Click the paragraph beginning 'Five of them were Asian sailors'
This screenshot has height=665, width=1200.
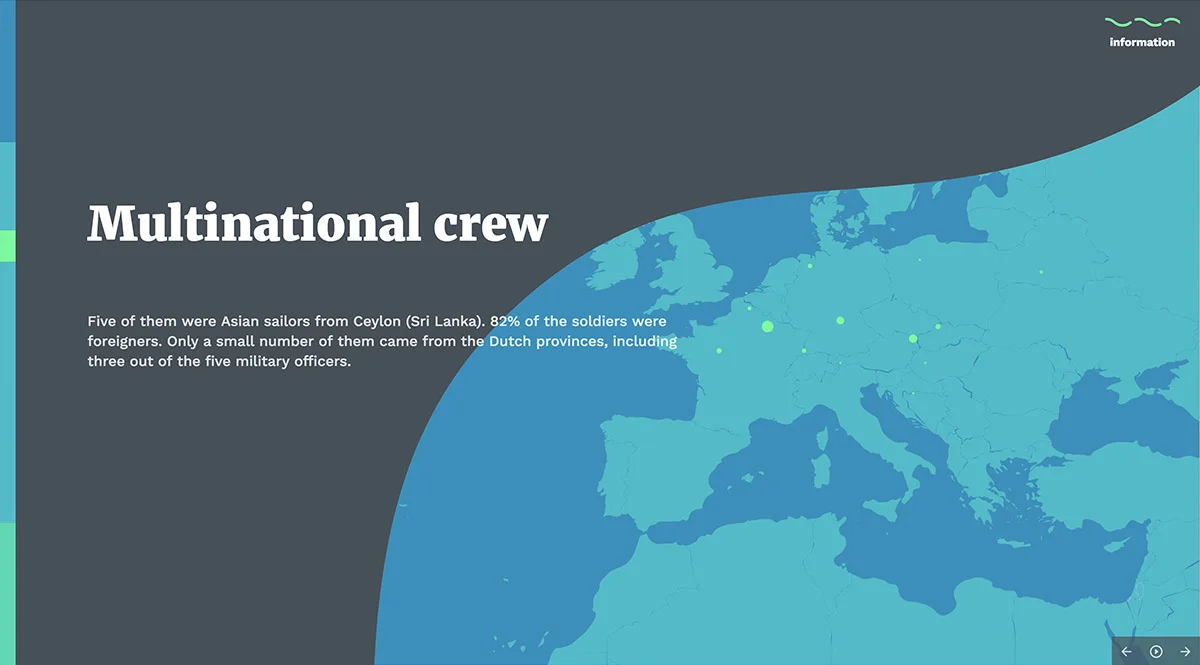[x=382, y=342]
